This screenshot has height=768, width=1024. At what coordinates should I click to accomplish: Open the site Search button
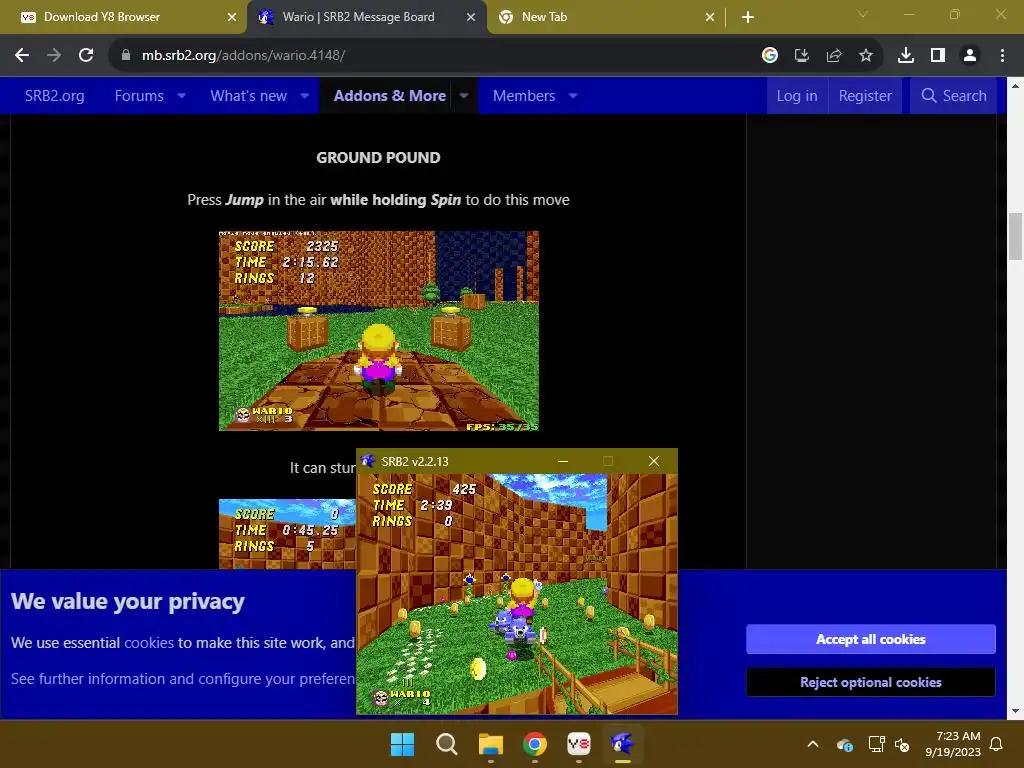(x=953, y=96)
